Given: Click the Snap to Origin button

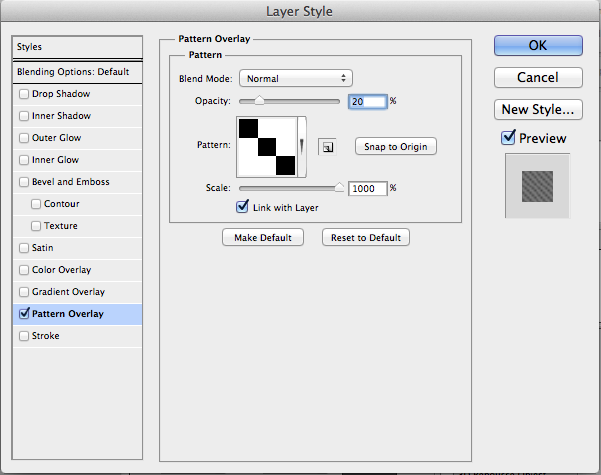Looking at the screenshot, I should click(x=396, y=146).
